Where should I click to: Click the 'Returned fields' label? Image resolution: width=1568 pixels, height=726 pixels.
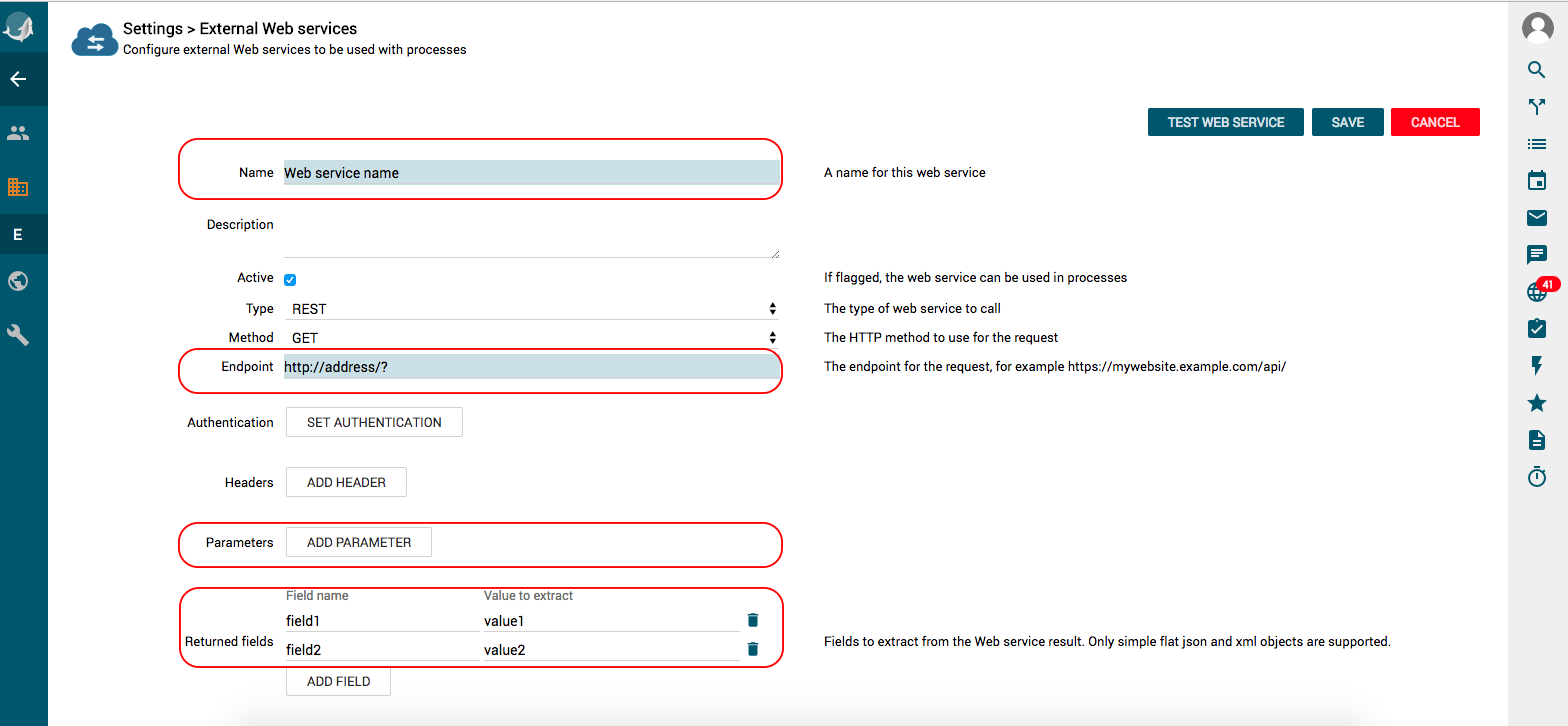click(229, 642)
